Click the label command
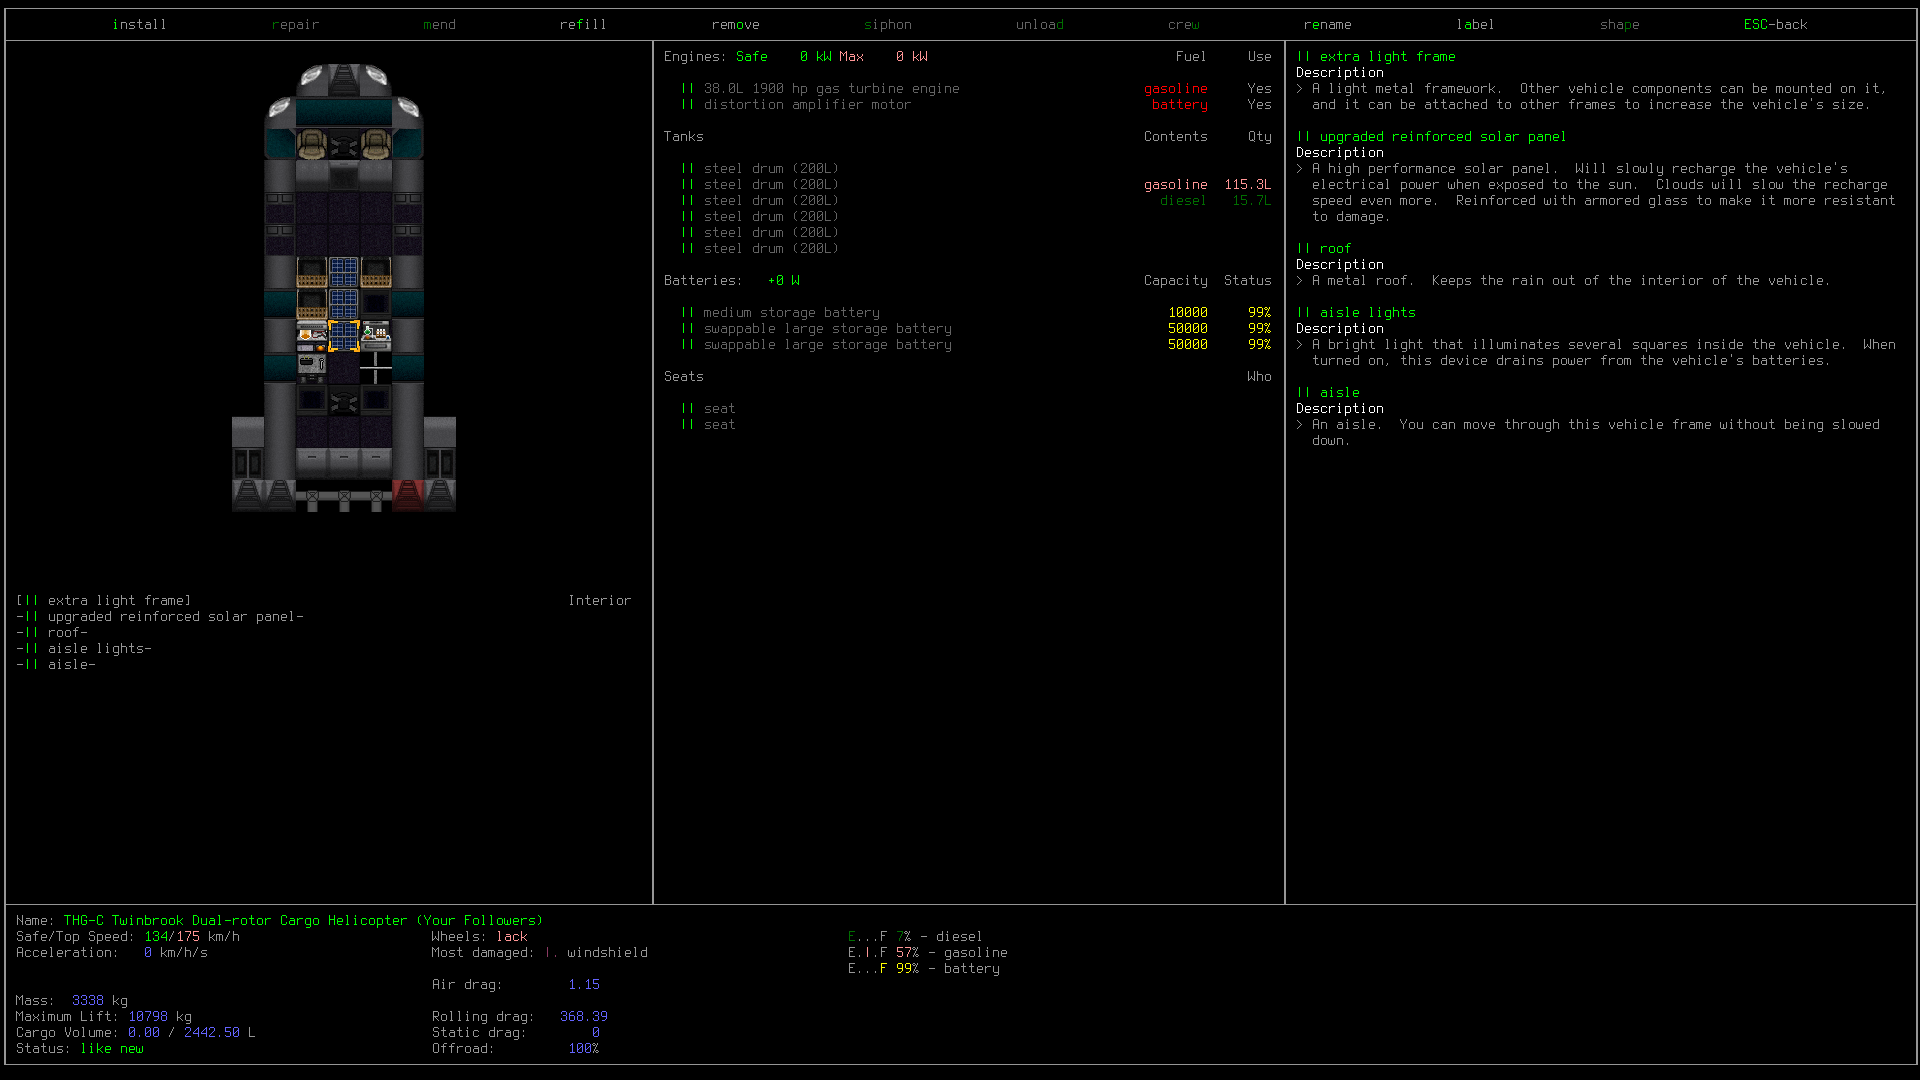Image resolution: width=1920 pixels, height=1080 pixels. [x=1475, y=24]
